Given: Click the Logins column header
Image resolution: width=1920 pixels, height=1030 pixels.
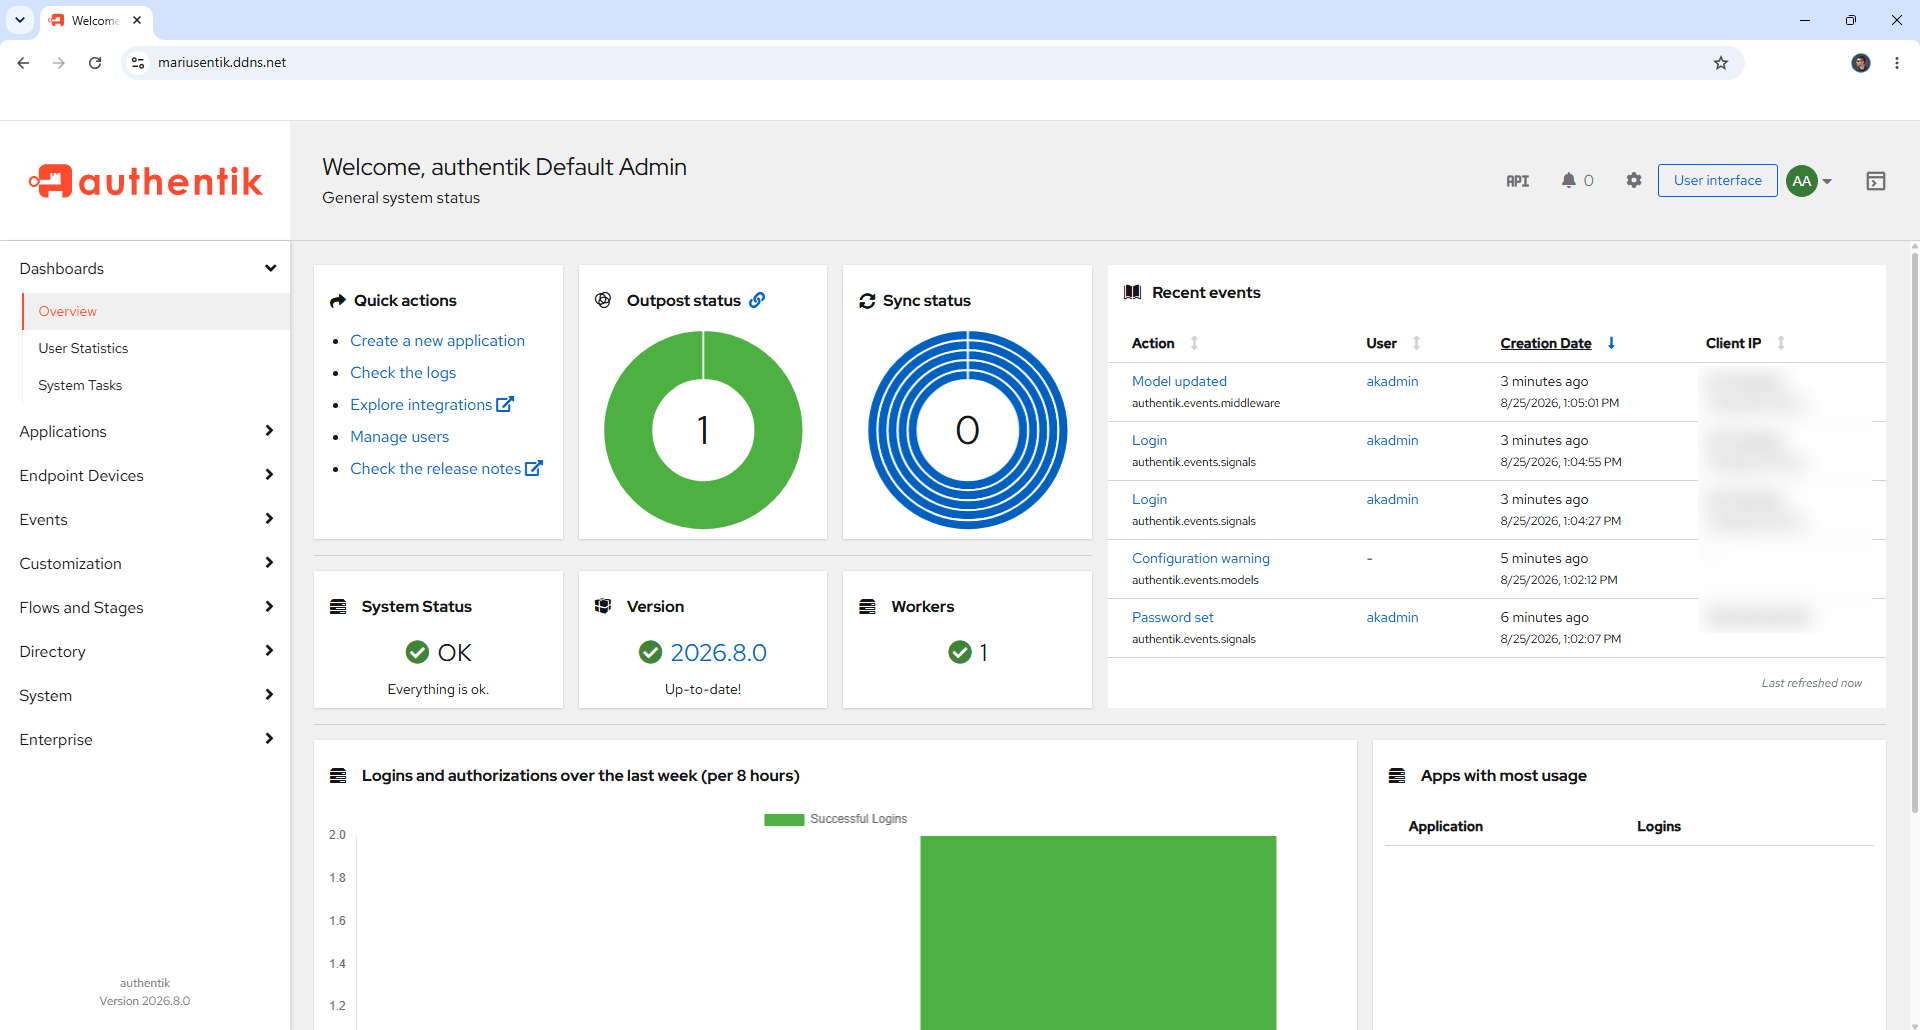Looking at the screenshot, I should (1658, 826).
